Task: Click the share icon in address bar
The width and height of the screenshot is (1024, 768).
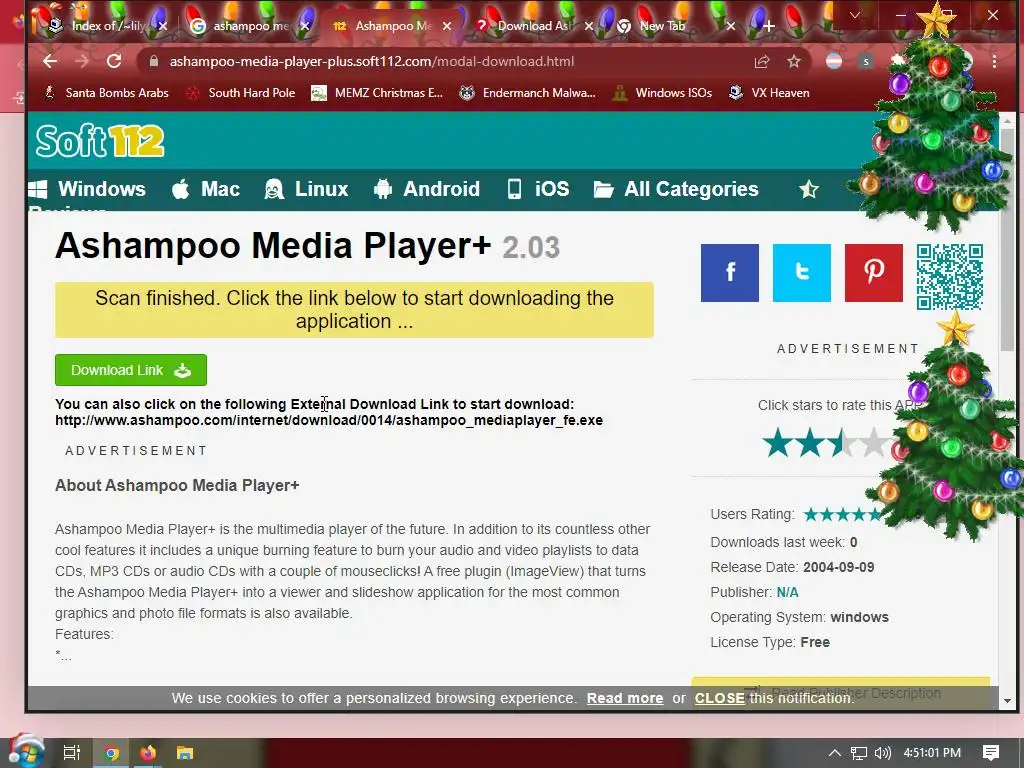Action: 761,61
